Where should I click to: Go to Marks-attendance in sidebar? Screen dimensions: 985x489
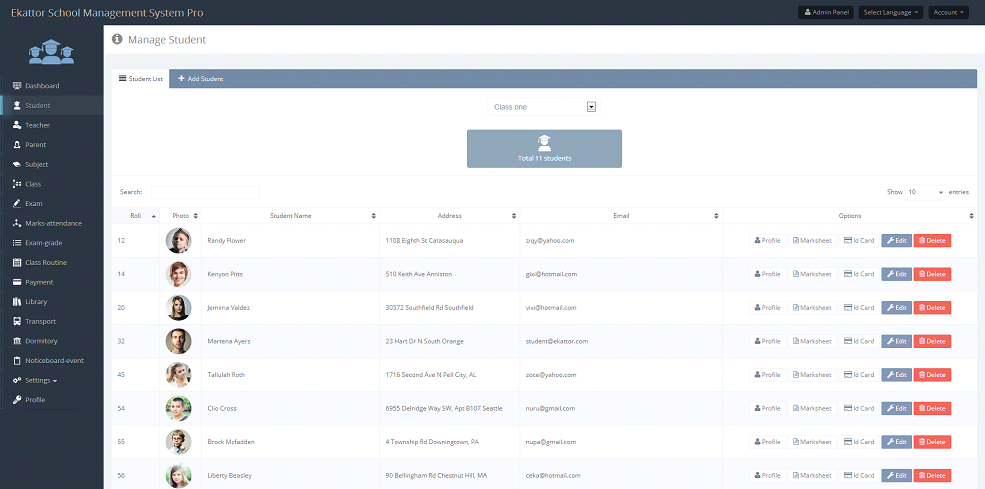click(x=52, y=223)
